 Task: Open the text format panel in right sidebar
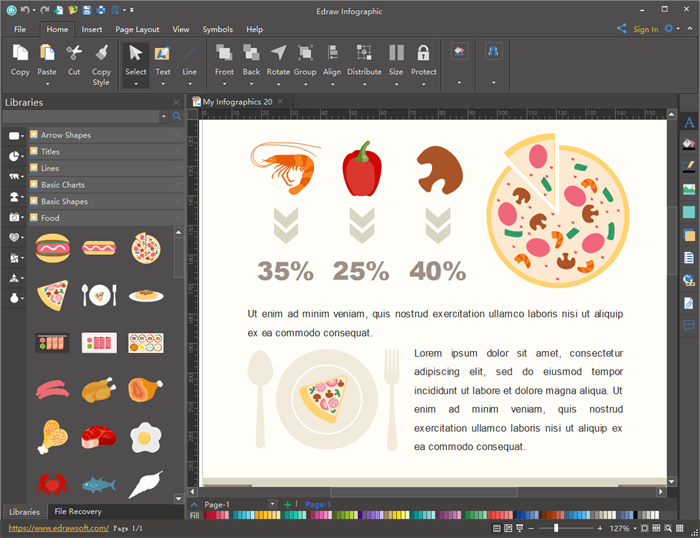click(689, 123)
